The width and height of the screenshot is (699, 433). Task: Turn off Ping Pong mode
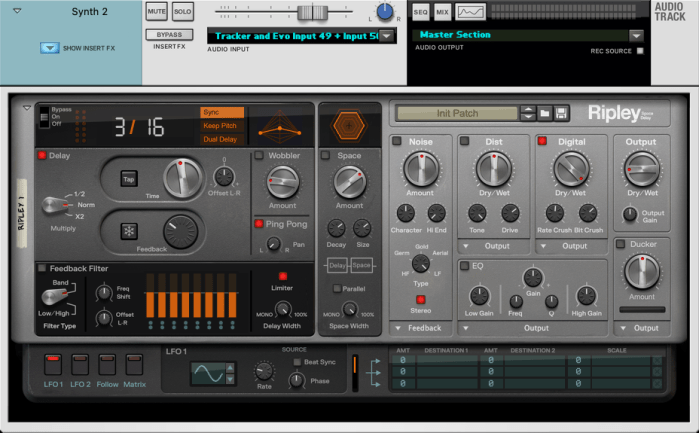coord(259,223)
